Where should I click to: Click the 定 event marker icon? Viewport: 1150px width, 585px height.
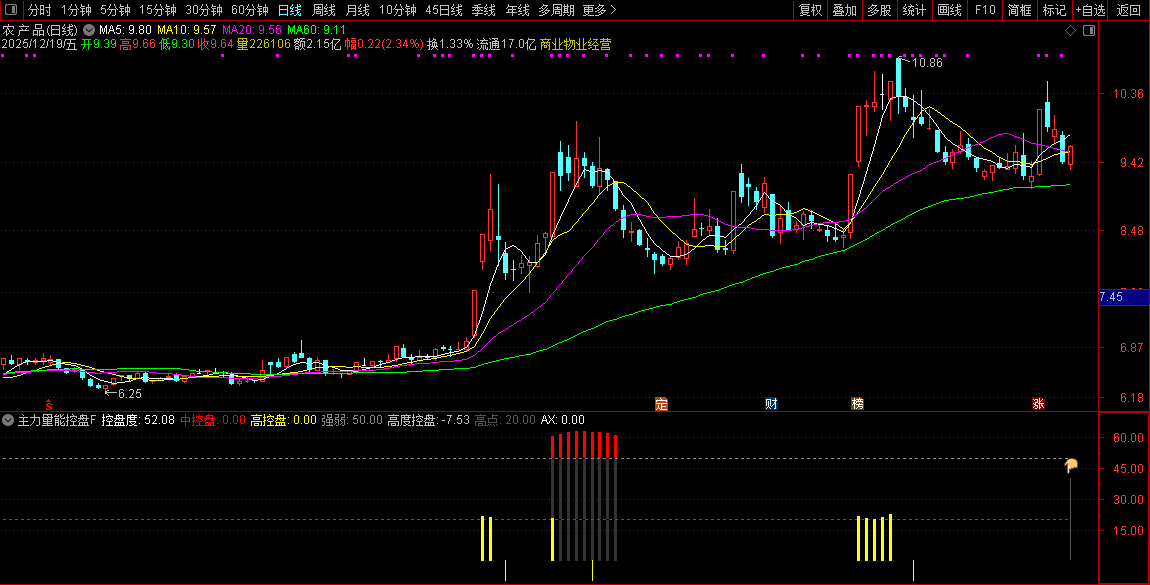pyautogui.click(x=662, y=404)
